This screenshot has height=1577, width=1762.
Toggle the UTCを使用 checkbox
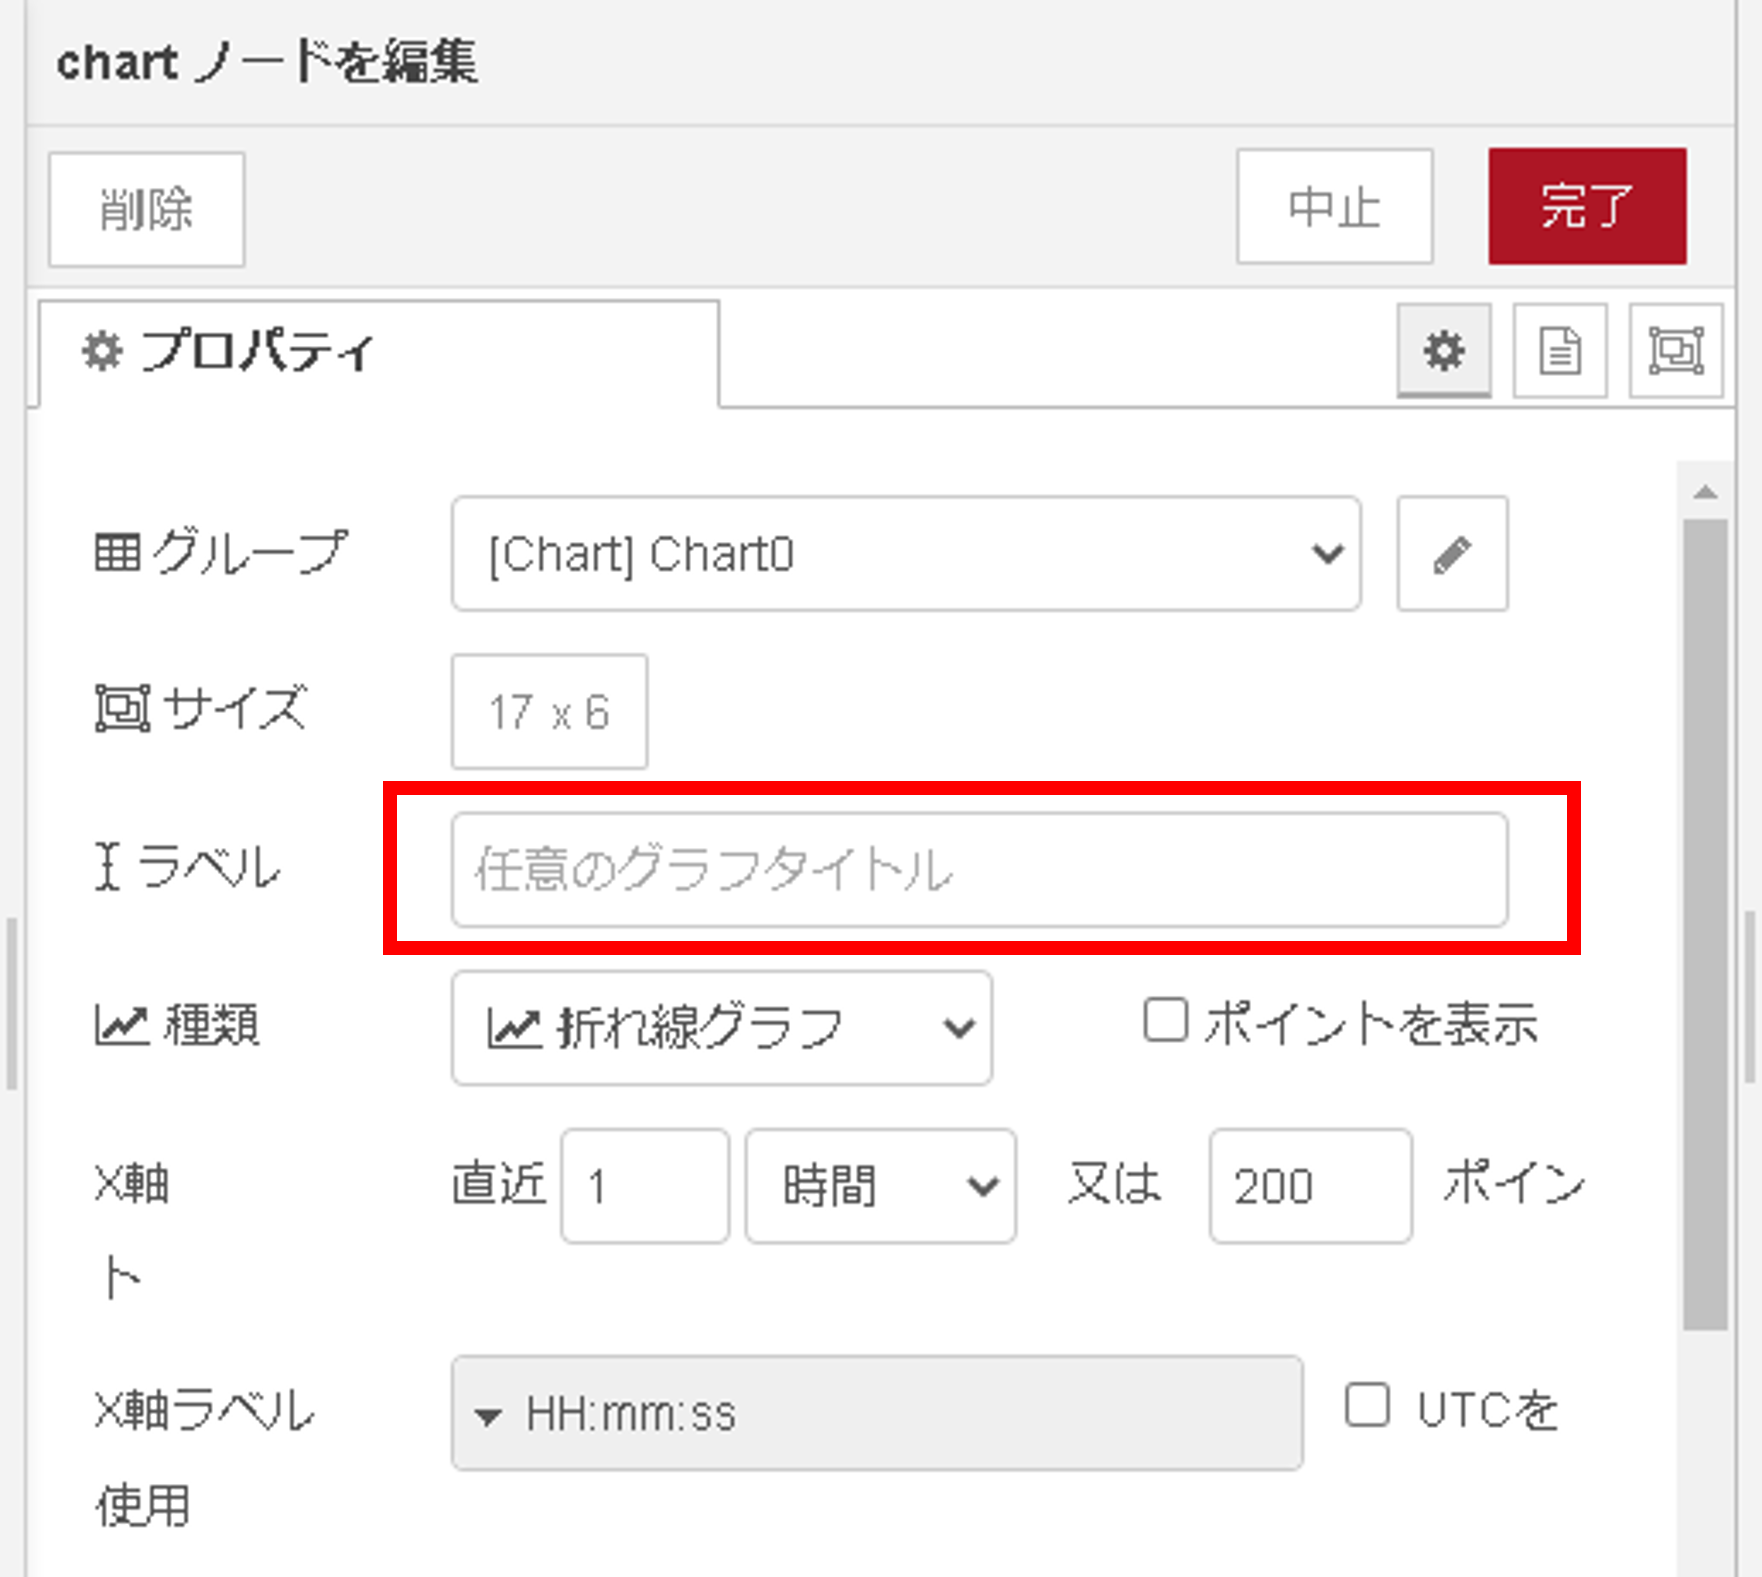pos(1367,1405)
